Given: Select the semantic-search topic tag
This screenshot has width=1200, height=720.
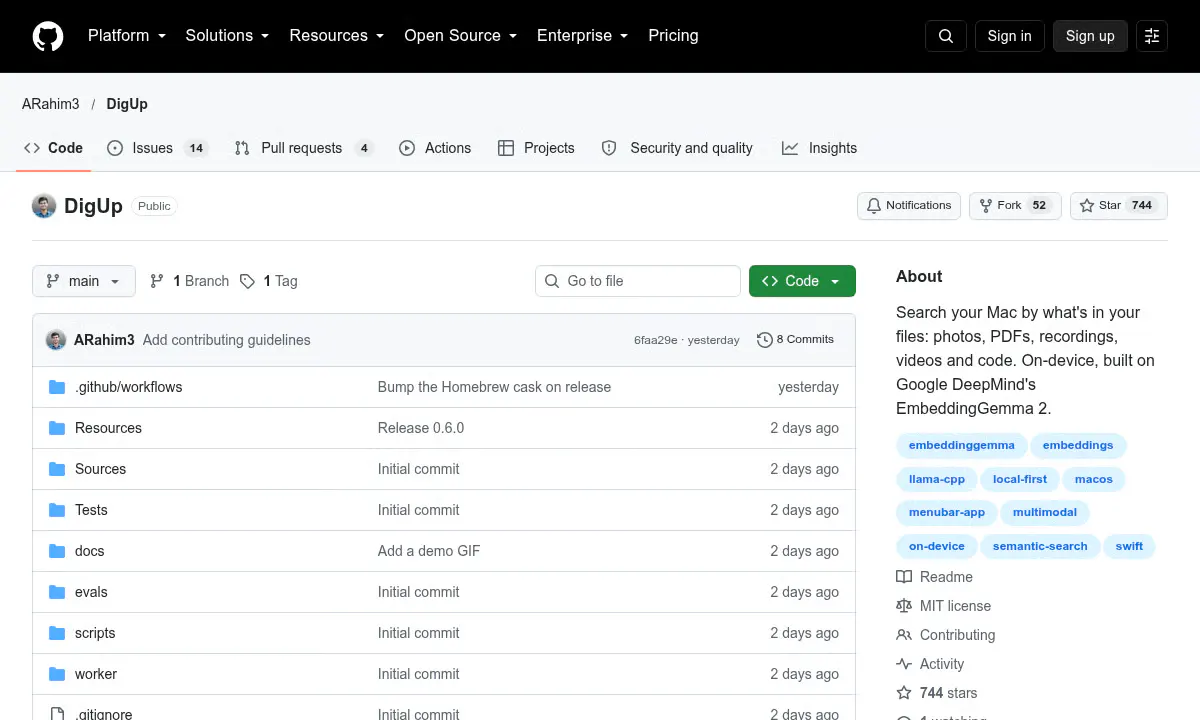Looking at the screenshot, I should 1040,546.
